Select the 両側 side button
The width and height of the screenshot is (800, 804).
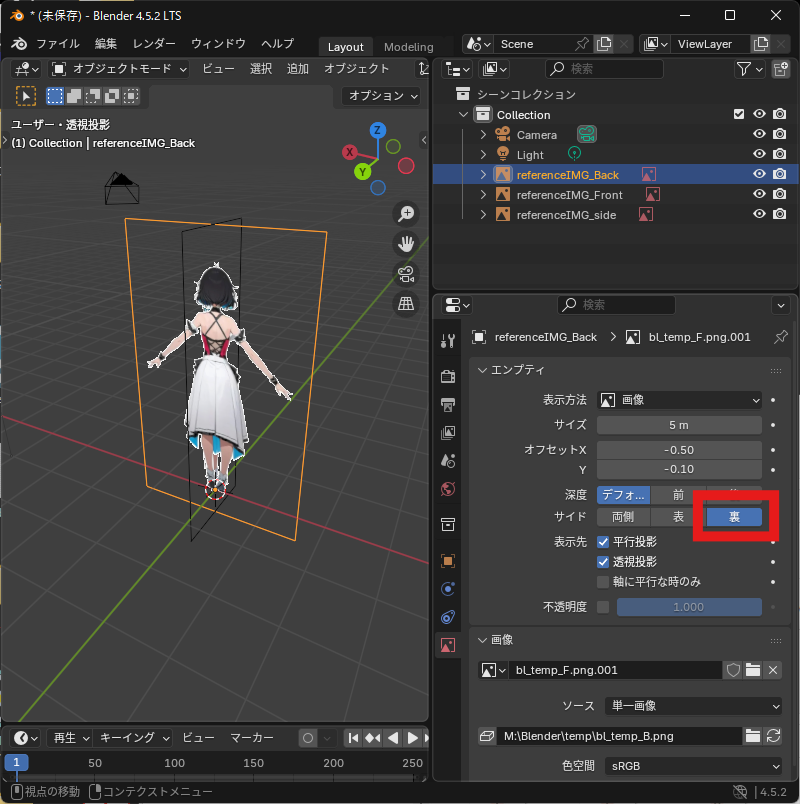[623, 517]
